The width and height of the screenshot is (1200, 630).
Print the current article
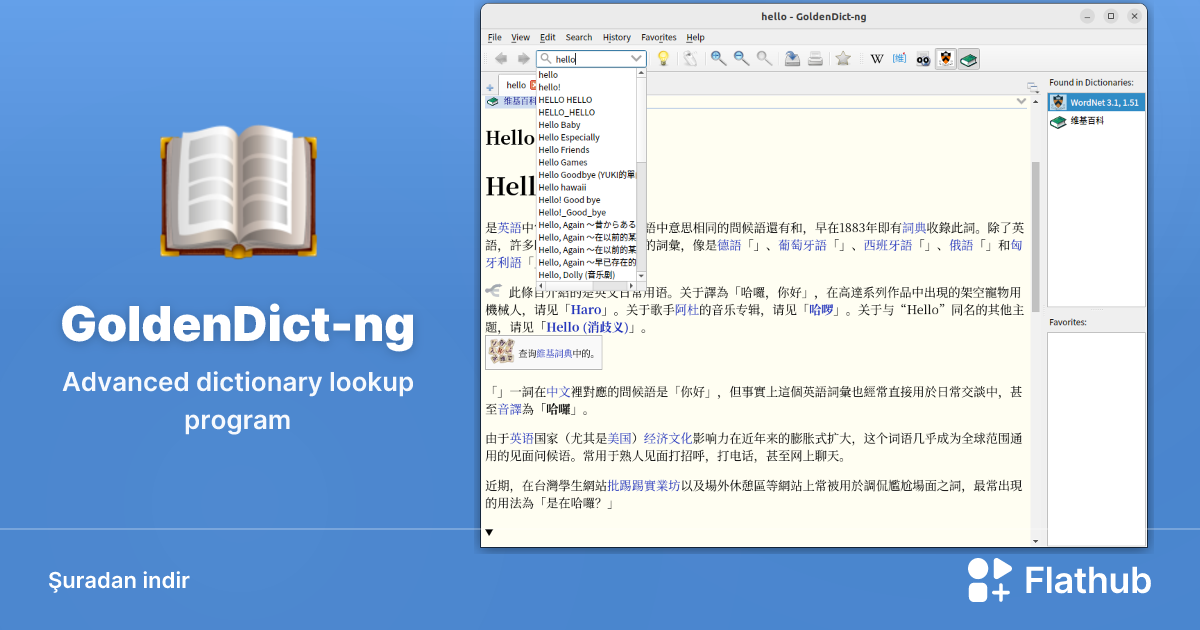[x=815, y=58]
